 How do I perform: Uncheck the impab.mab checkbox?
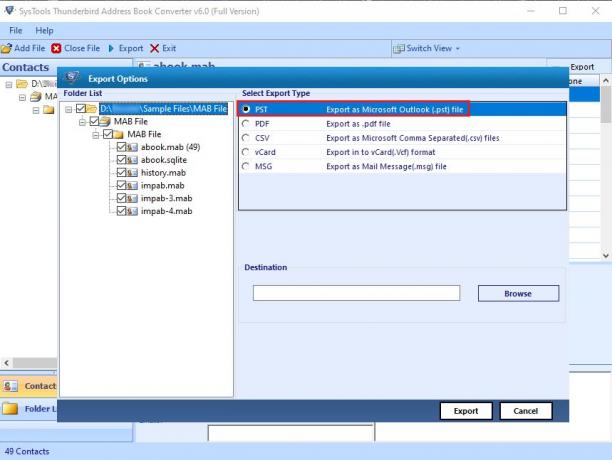121,185
